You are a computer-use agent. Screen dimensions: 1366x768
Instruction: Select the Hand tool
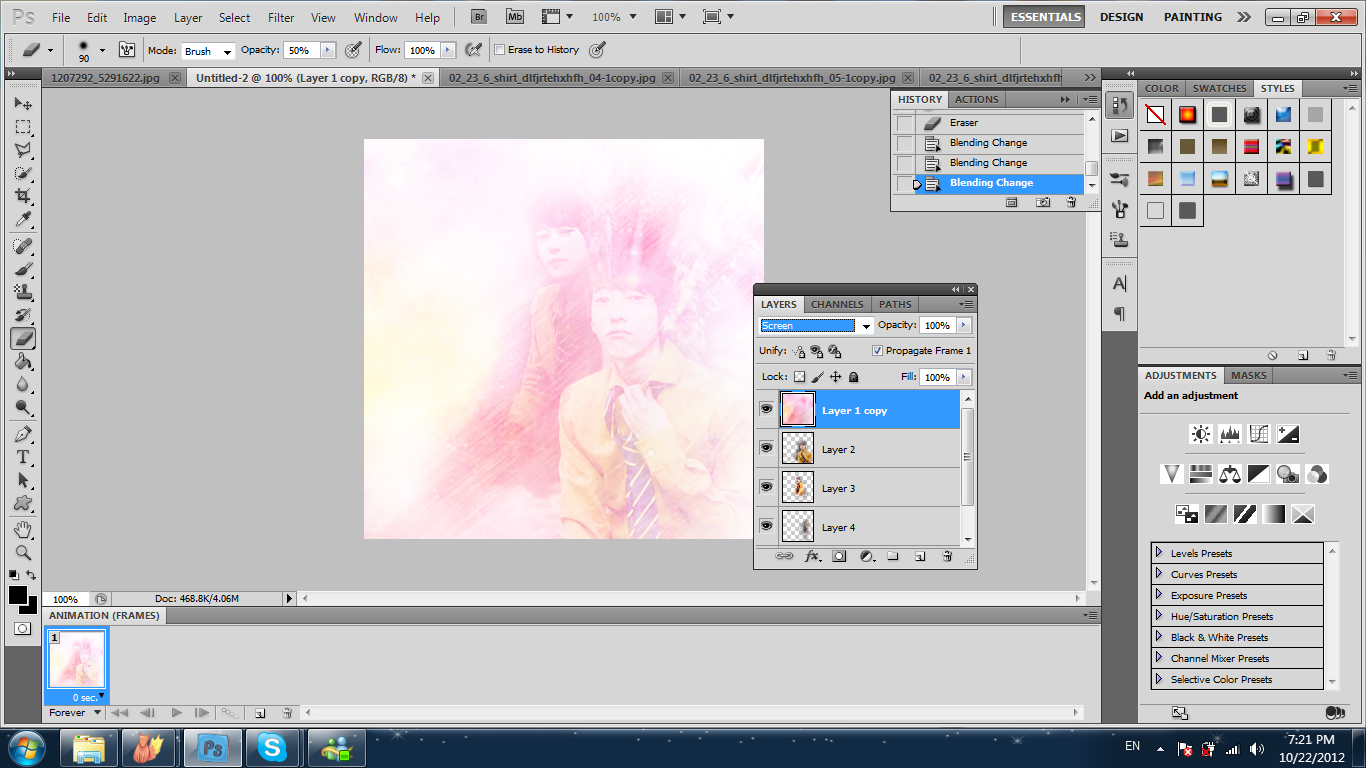(x=23, y=529)
